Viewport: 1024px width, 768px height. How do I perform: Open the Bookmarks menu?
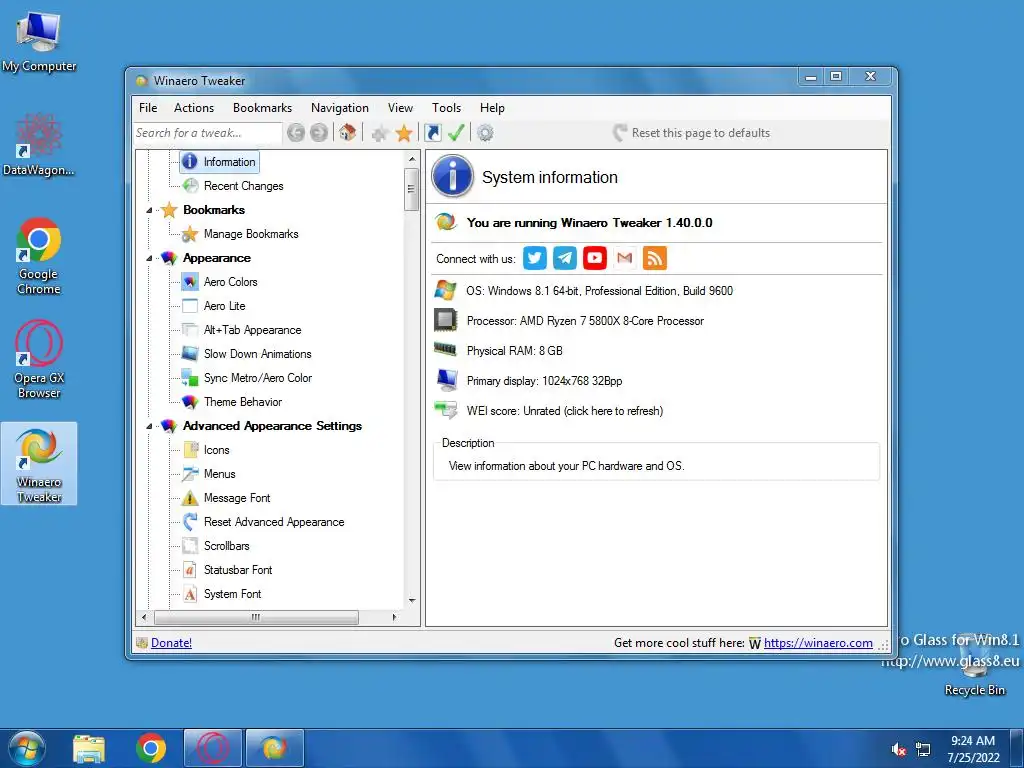pos(263,108)
